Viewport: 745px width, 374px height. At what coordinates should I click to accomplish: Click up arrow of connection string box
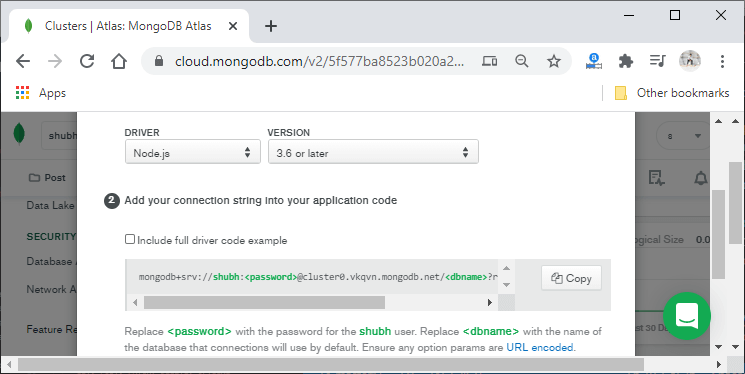(x=506, y=268)
